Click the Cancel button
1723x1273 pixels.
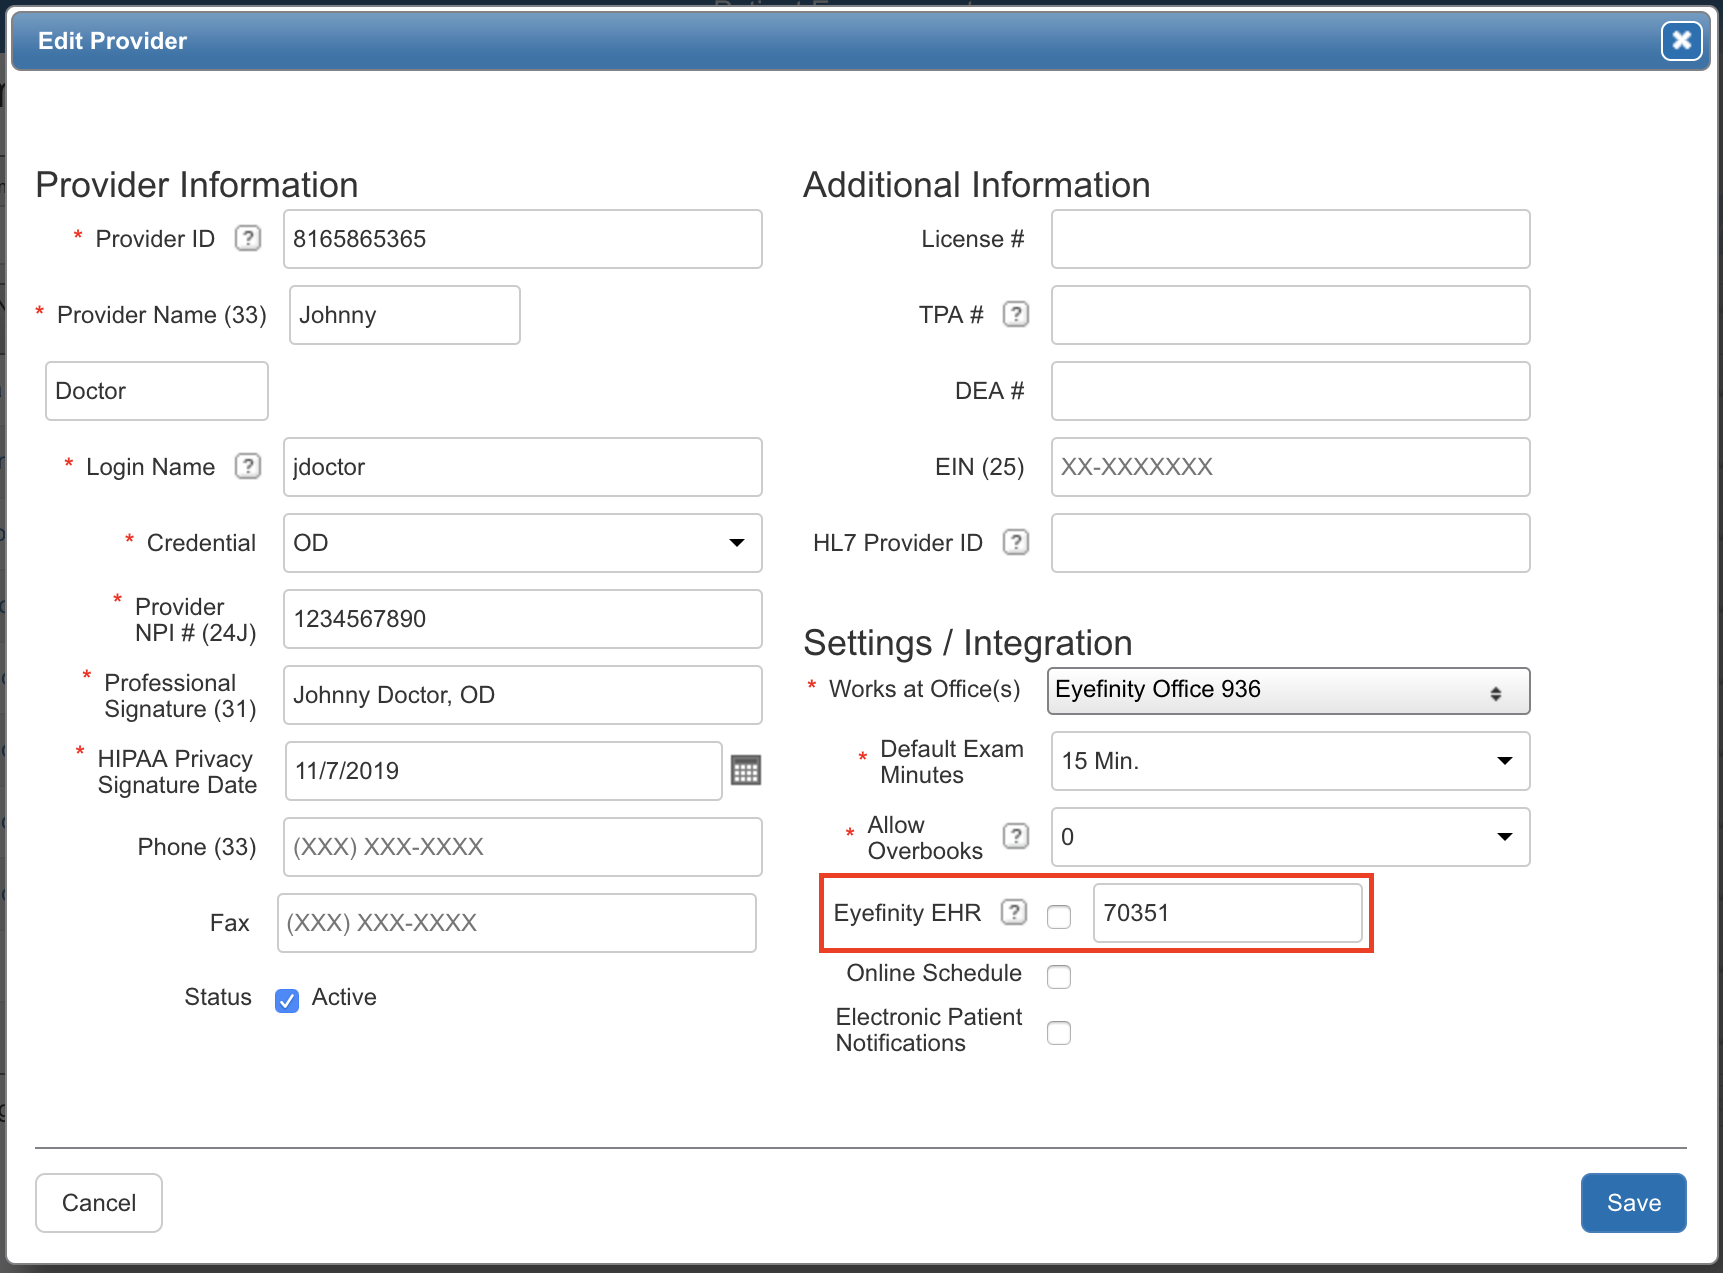pyautogui.click(x=99, y=1203)
